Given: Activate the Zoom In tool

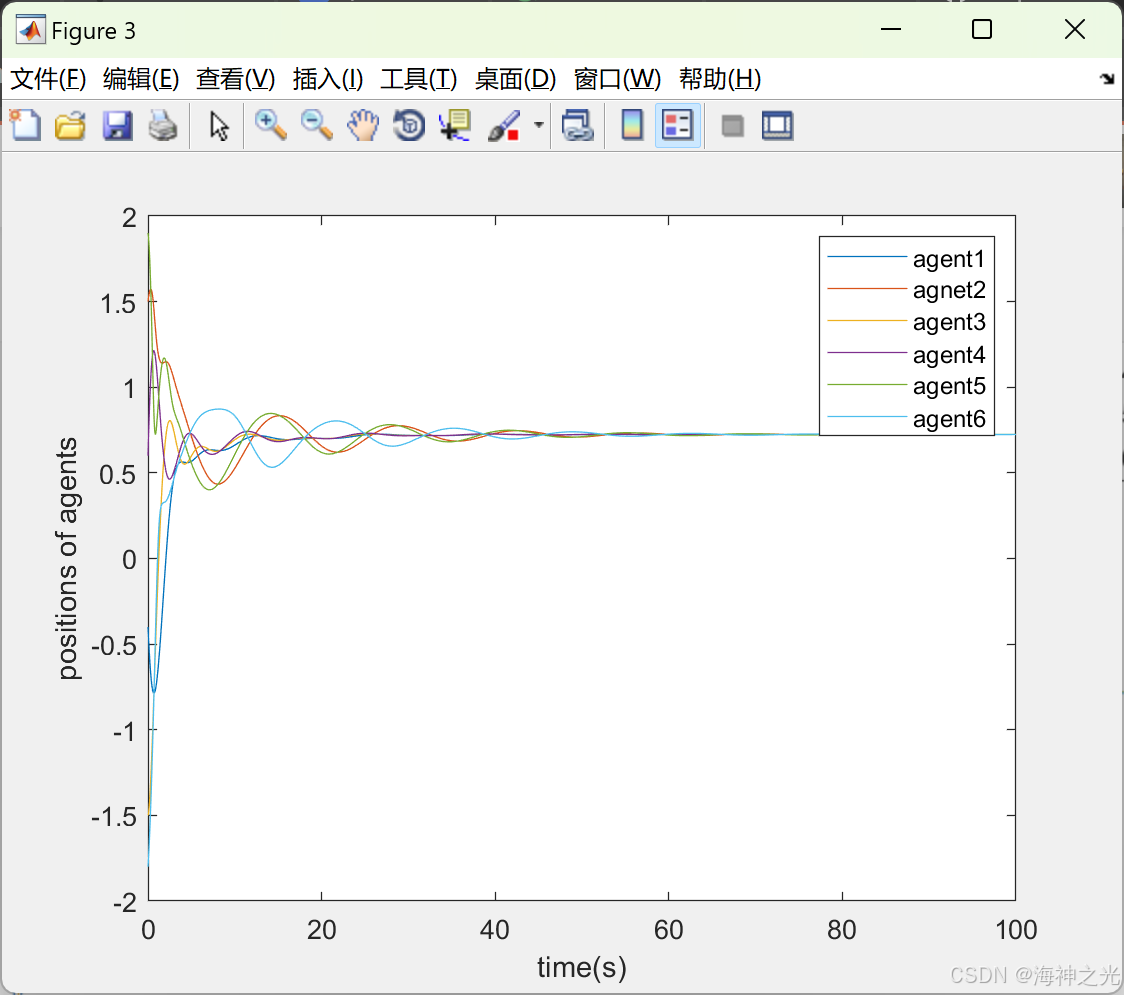Looking at the screenshot, I should click(271, 125).
